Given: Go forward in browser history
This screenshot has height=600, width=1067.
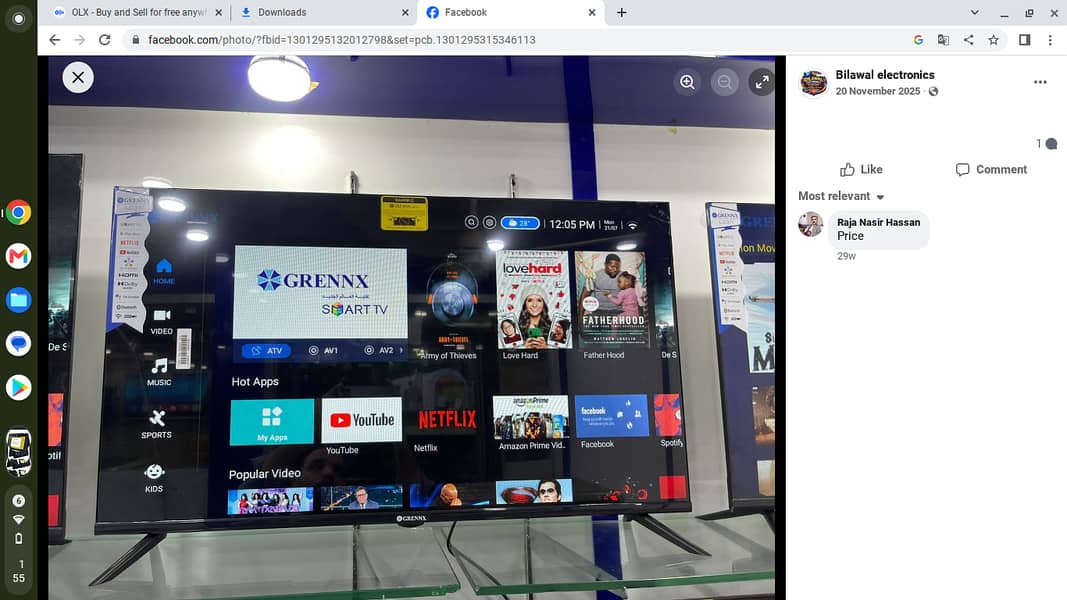Looking at the screenshot, I should tap(80, 40).
